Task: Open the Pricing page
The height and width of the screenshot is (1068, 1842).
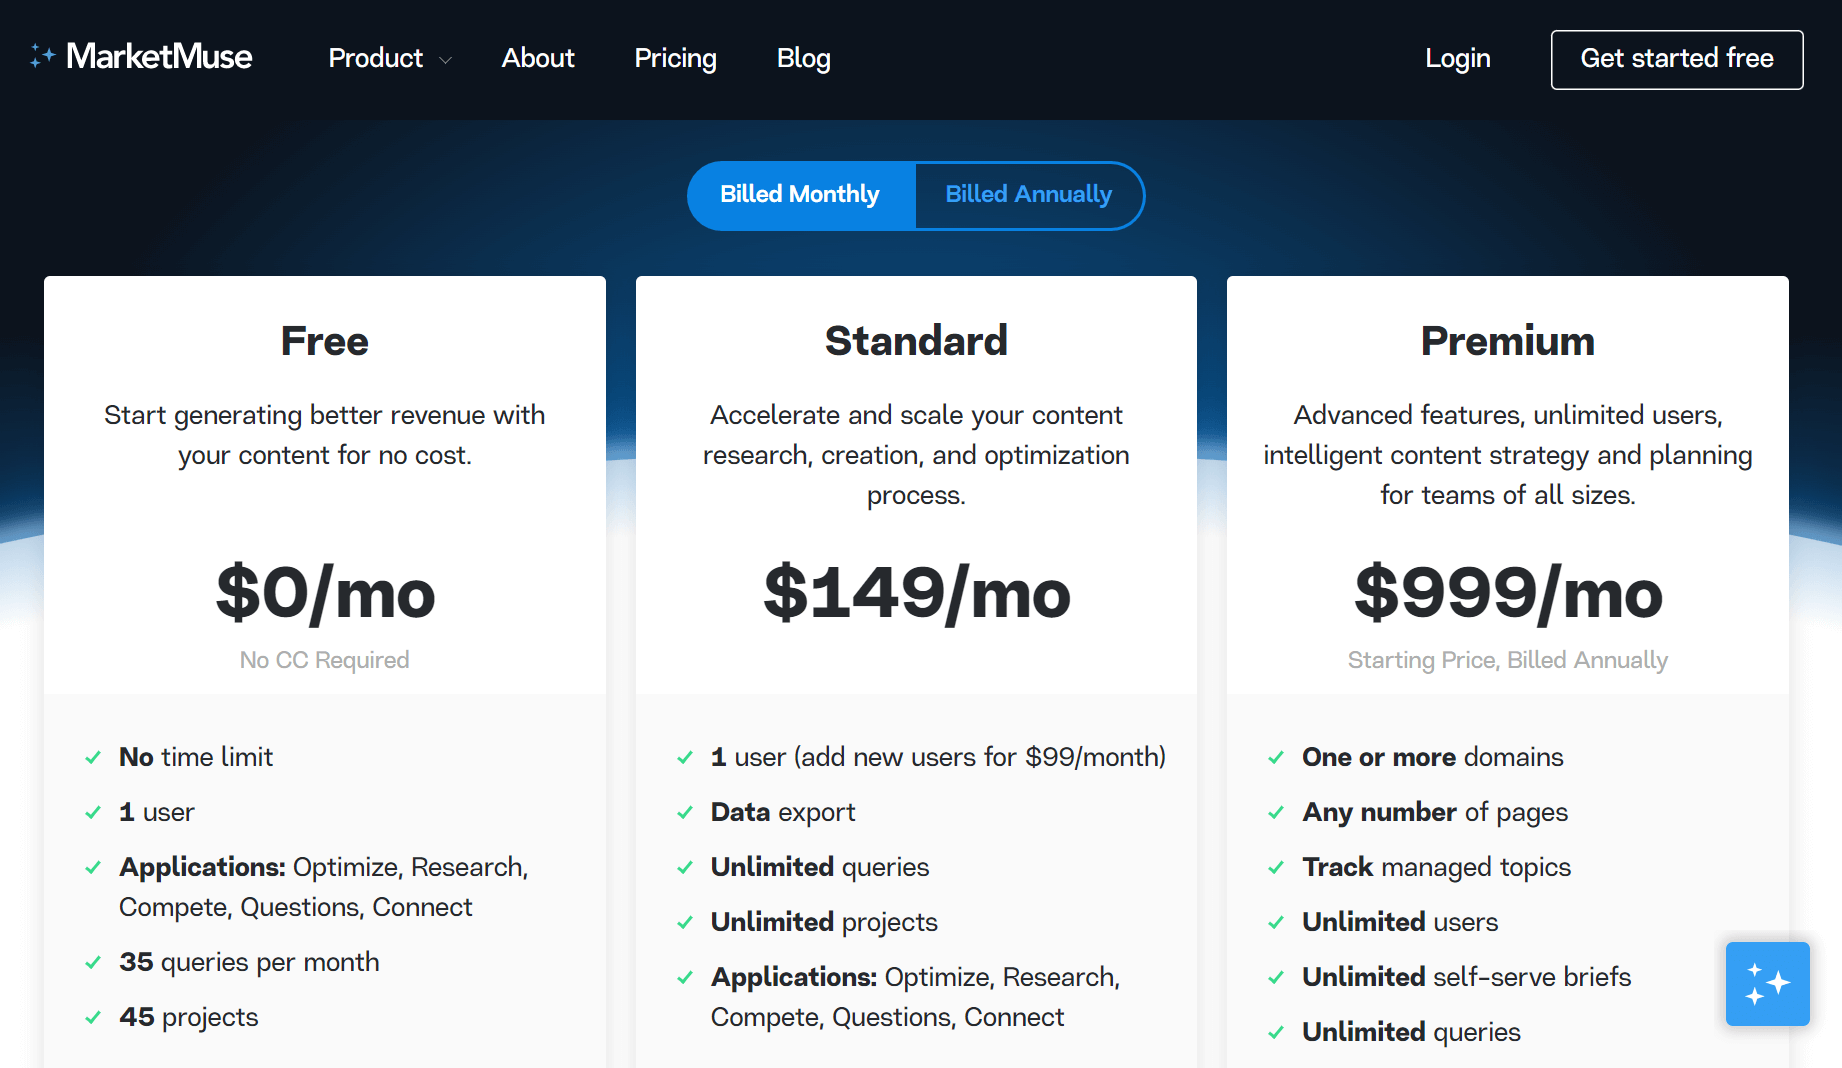Action: pos(676,58)
